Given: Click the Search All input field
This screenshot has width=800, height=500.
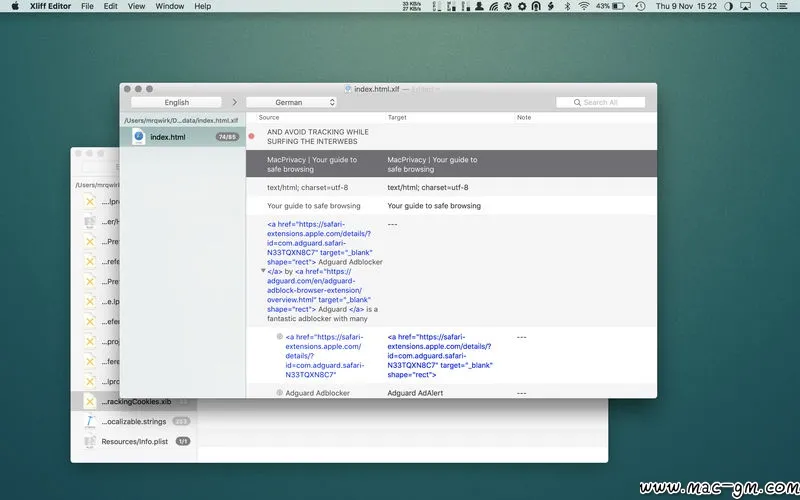Looking at the screenshot, I should coord(601,103).
